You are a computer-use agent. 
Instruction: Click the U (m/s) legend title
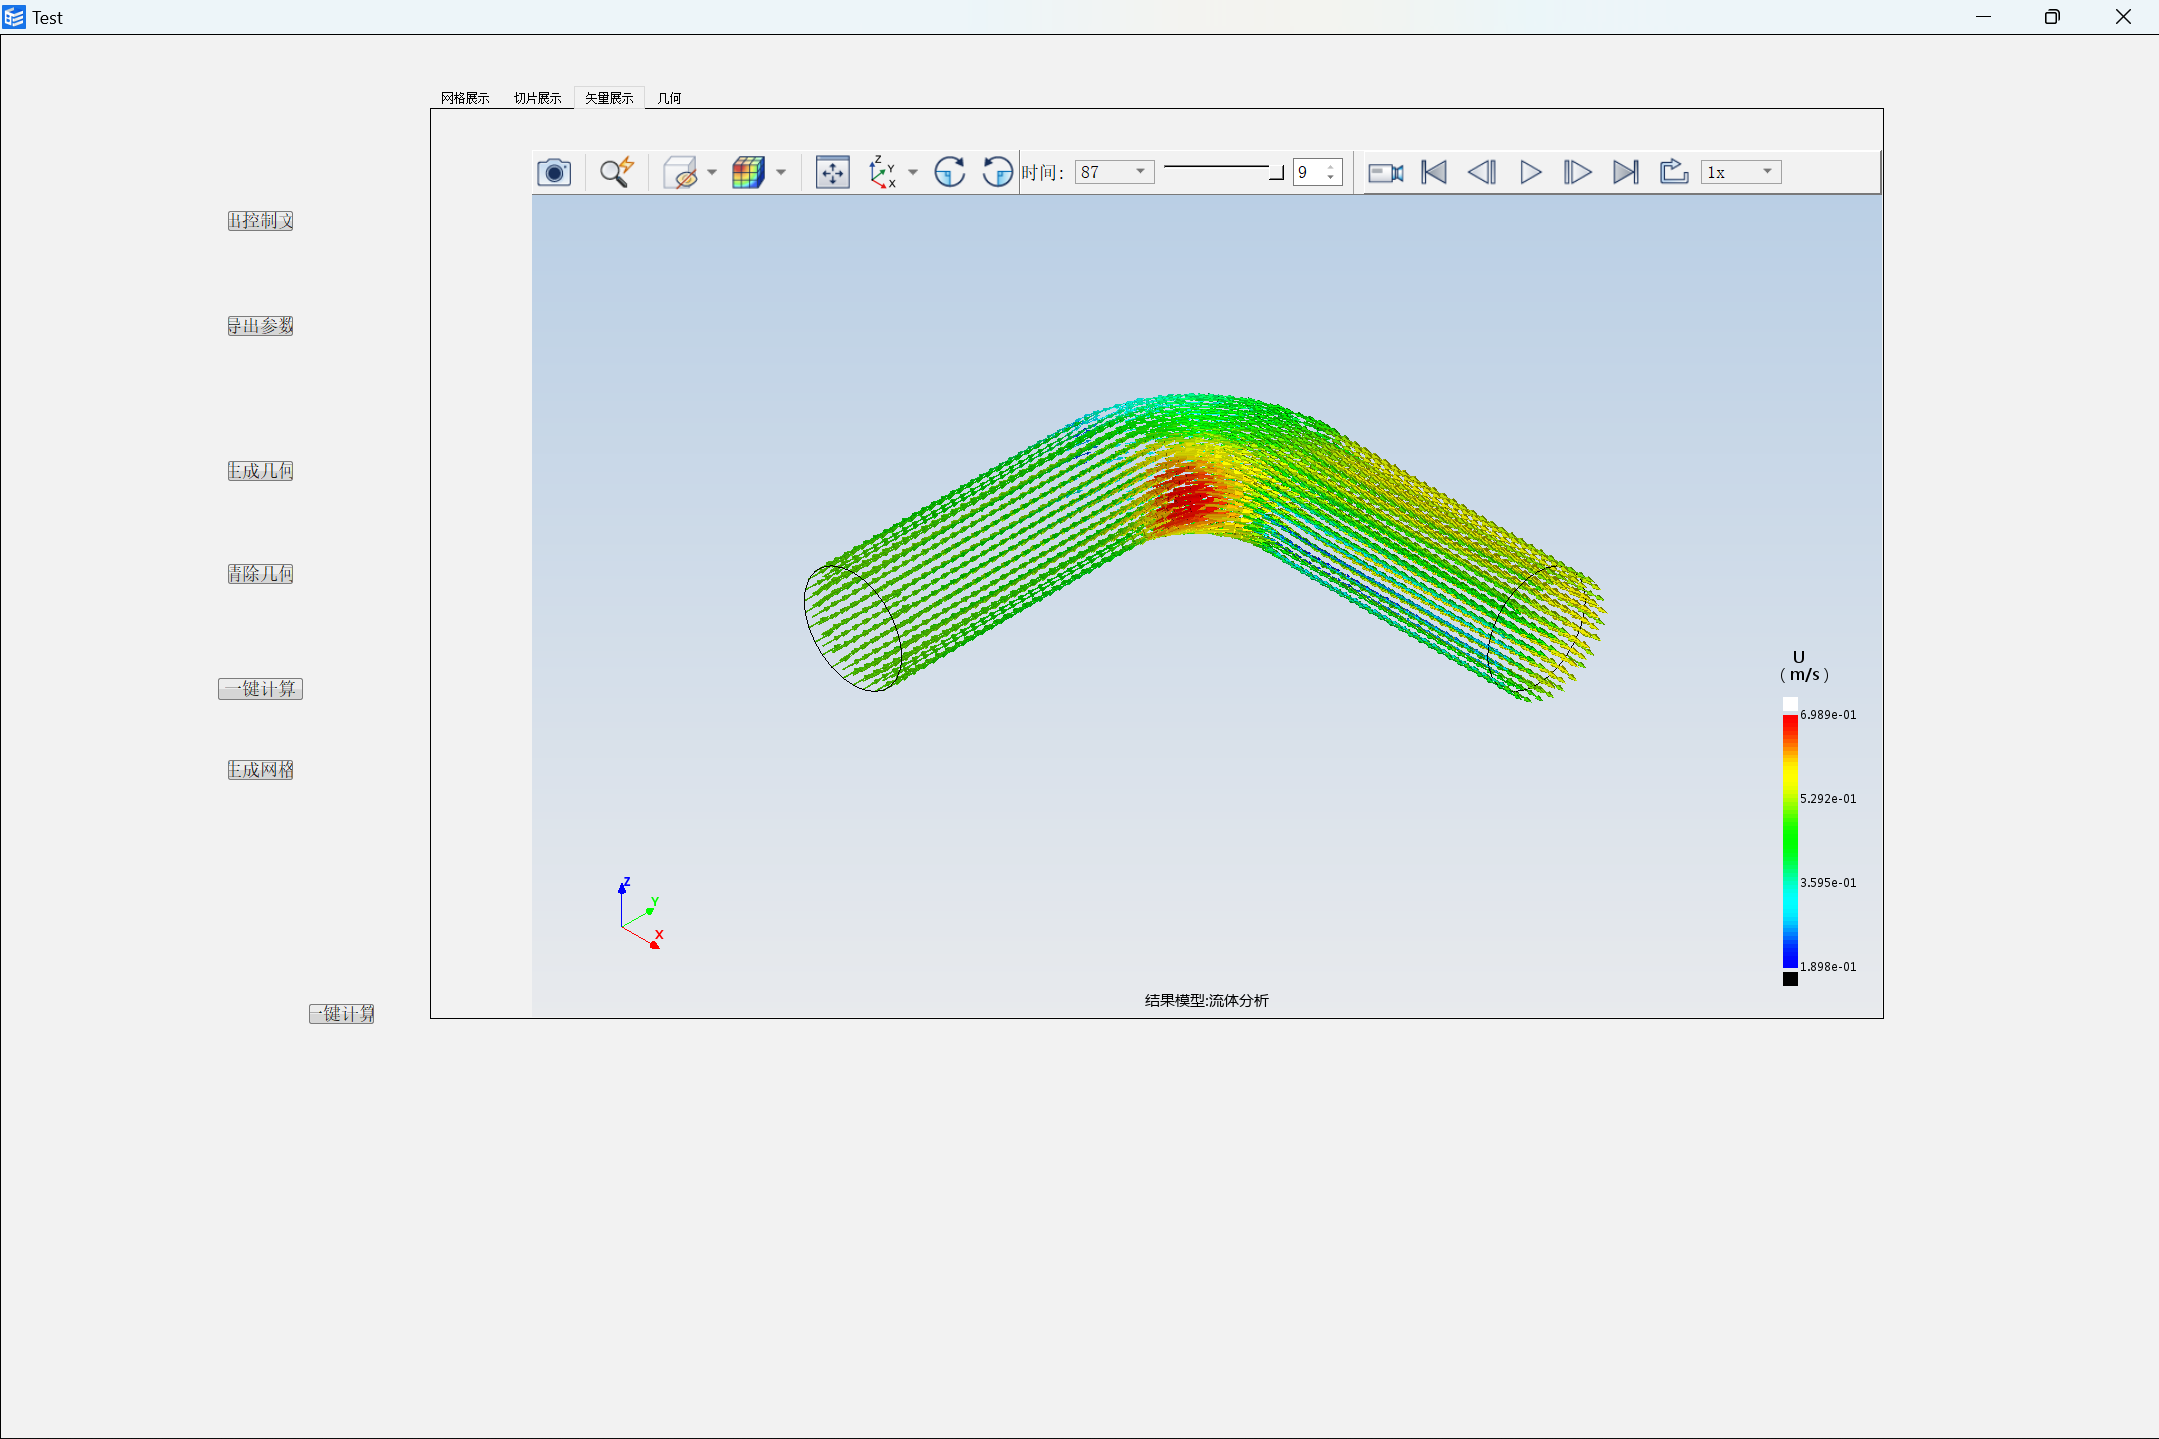[x=1804, y=666]
